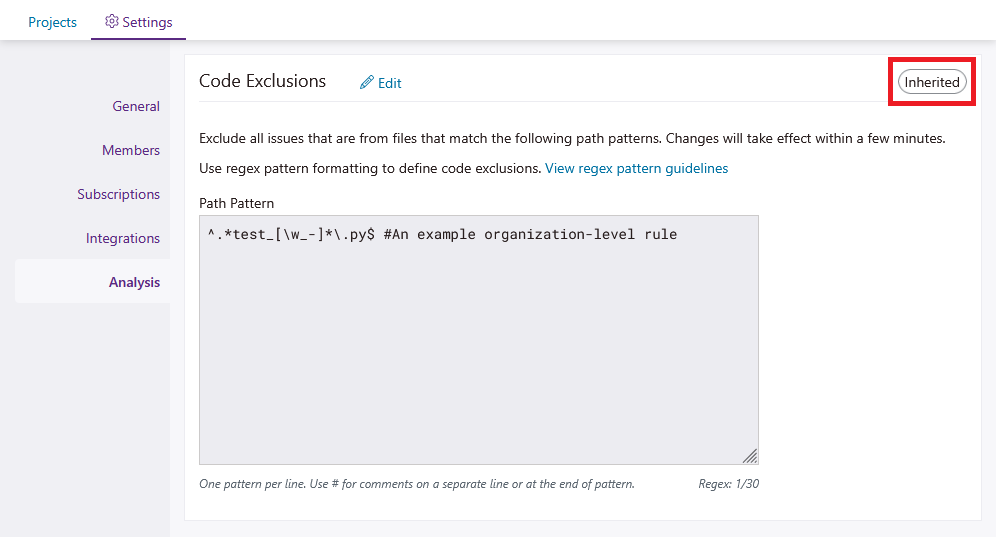Viewport: 996px width, 537px height.
Task: Go to Members settings section
Action: (131, 150)
